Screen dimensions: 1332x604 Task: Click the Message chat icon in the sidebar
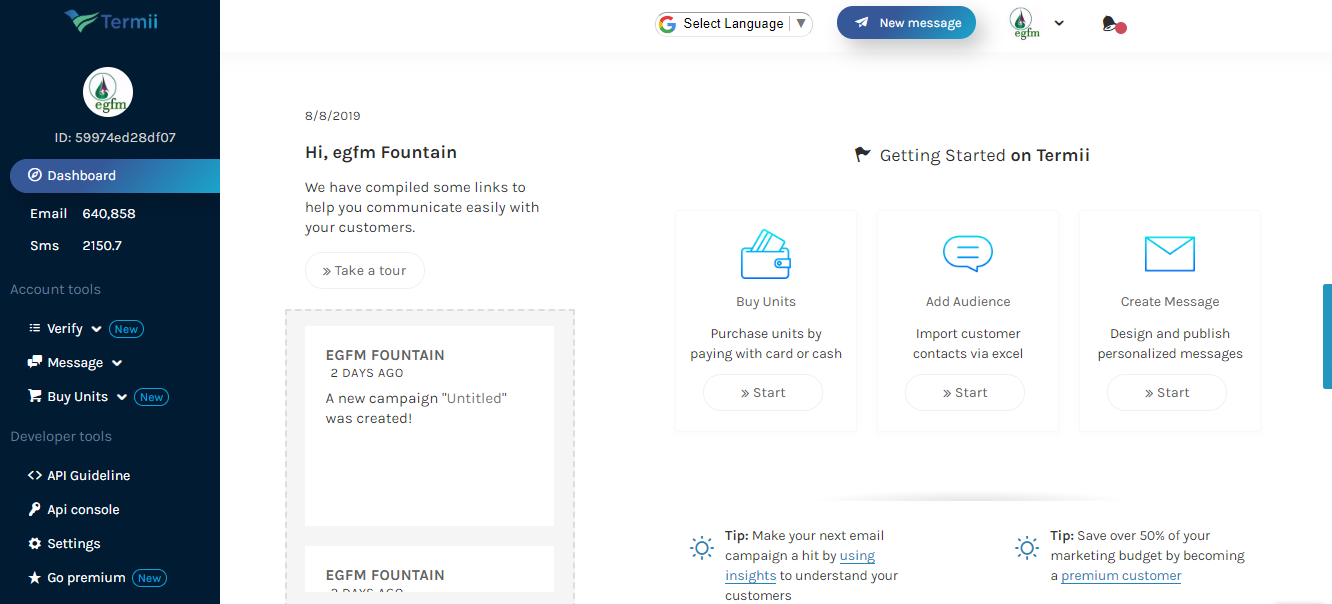[x=35, y=362]
